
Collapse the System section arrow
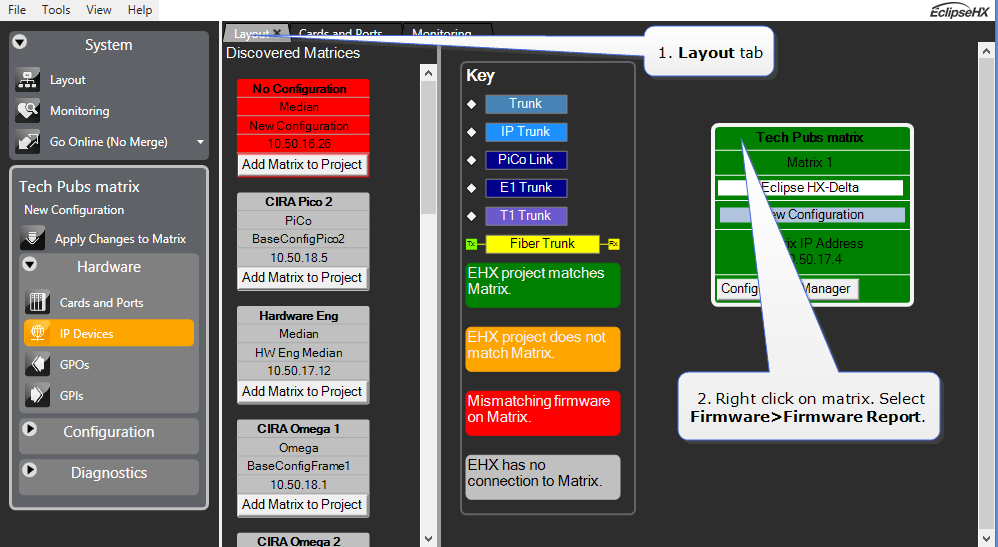click(20, 43)
